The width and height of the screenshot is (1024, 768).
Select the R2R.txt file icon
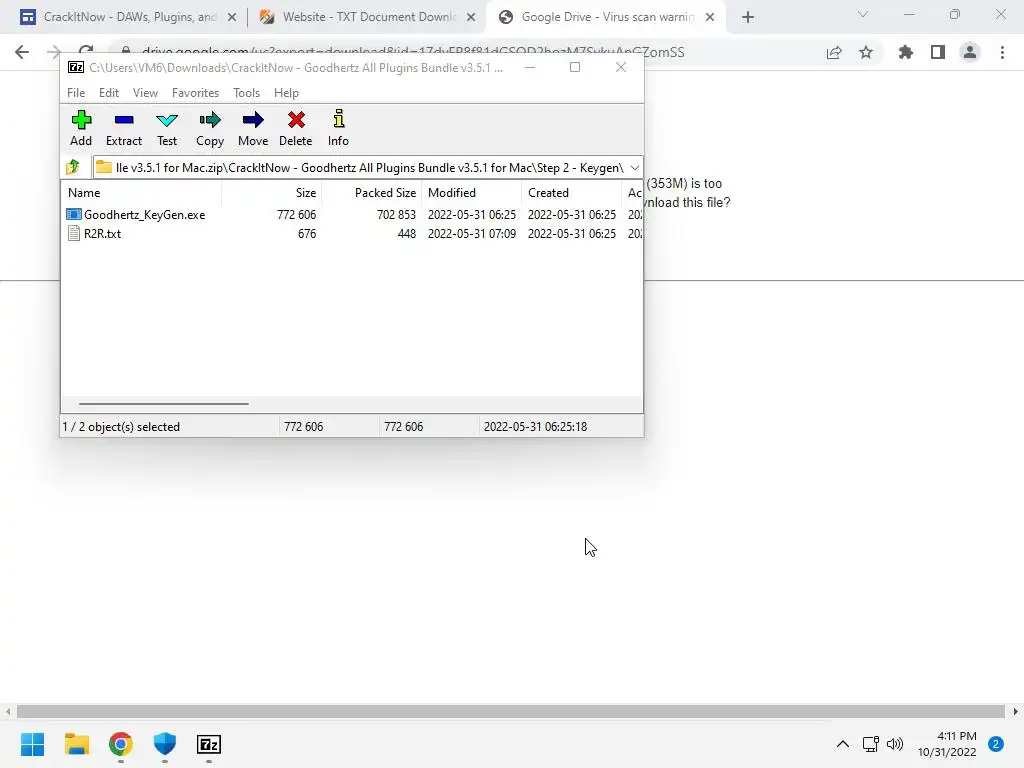(x=74, y=233)
